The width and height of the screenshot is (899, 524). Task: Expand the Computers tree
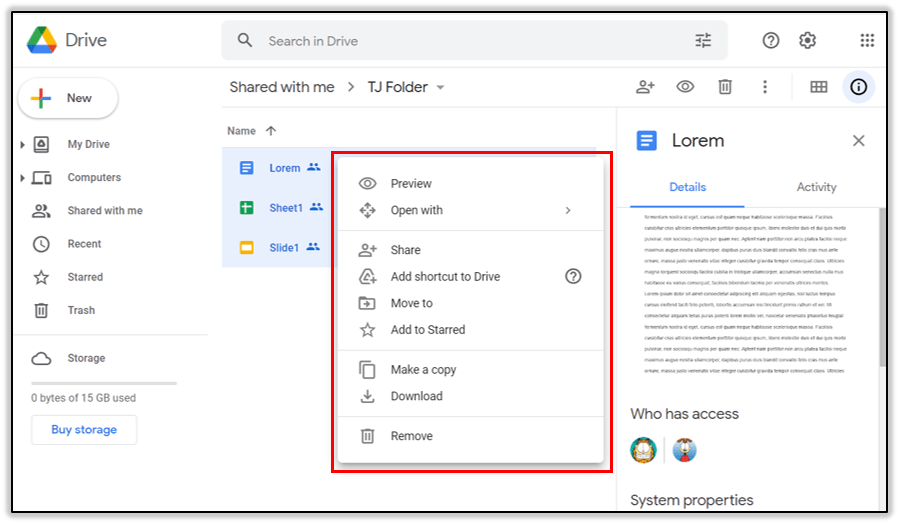click(x=22, y=178)
